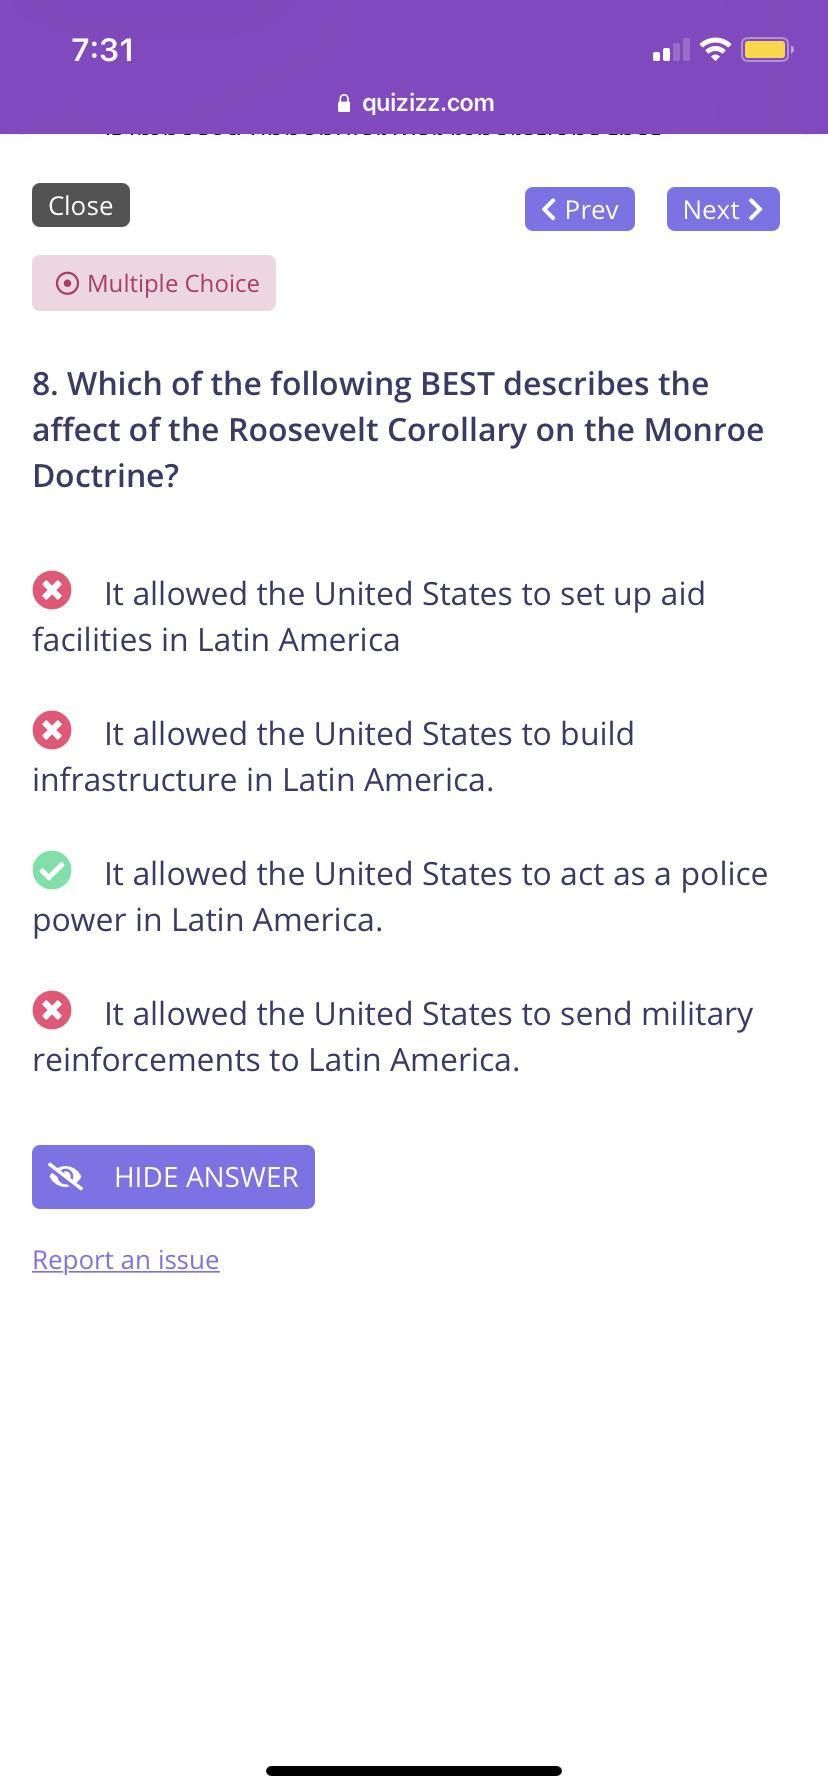
Task: Go to the next question
Action: click(722, 209)
